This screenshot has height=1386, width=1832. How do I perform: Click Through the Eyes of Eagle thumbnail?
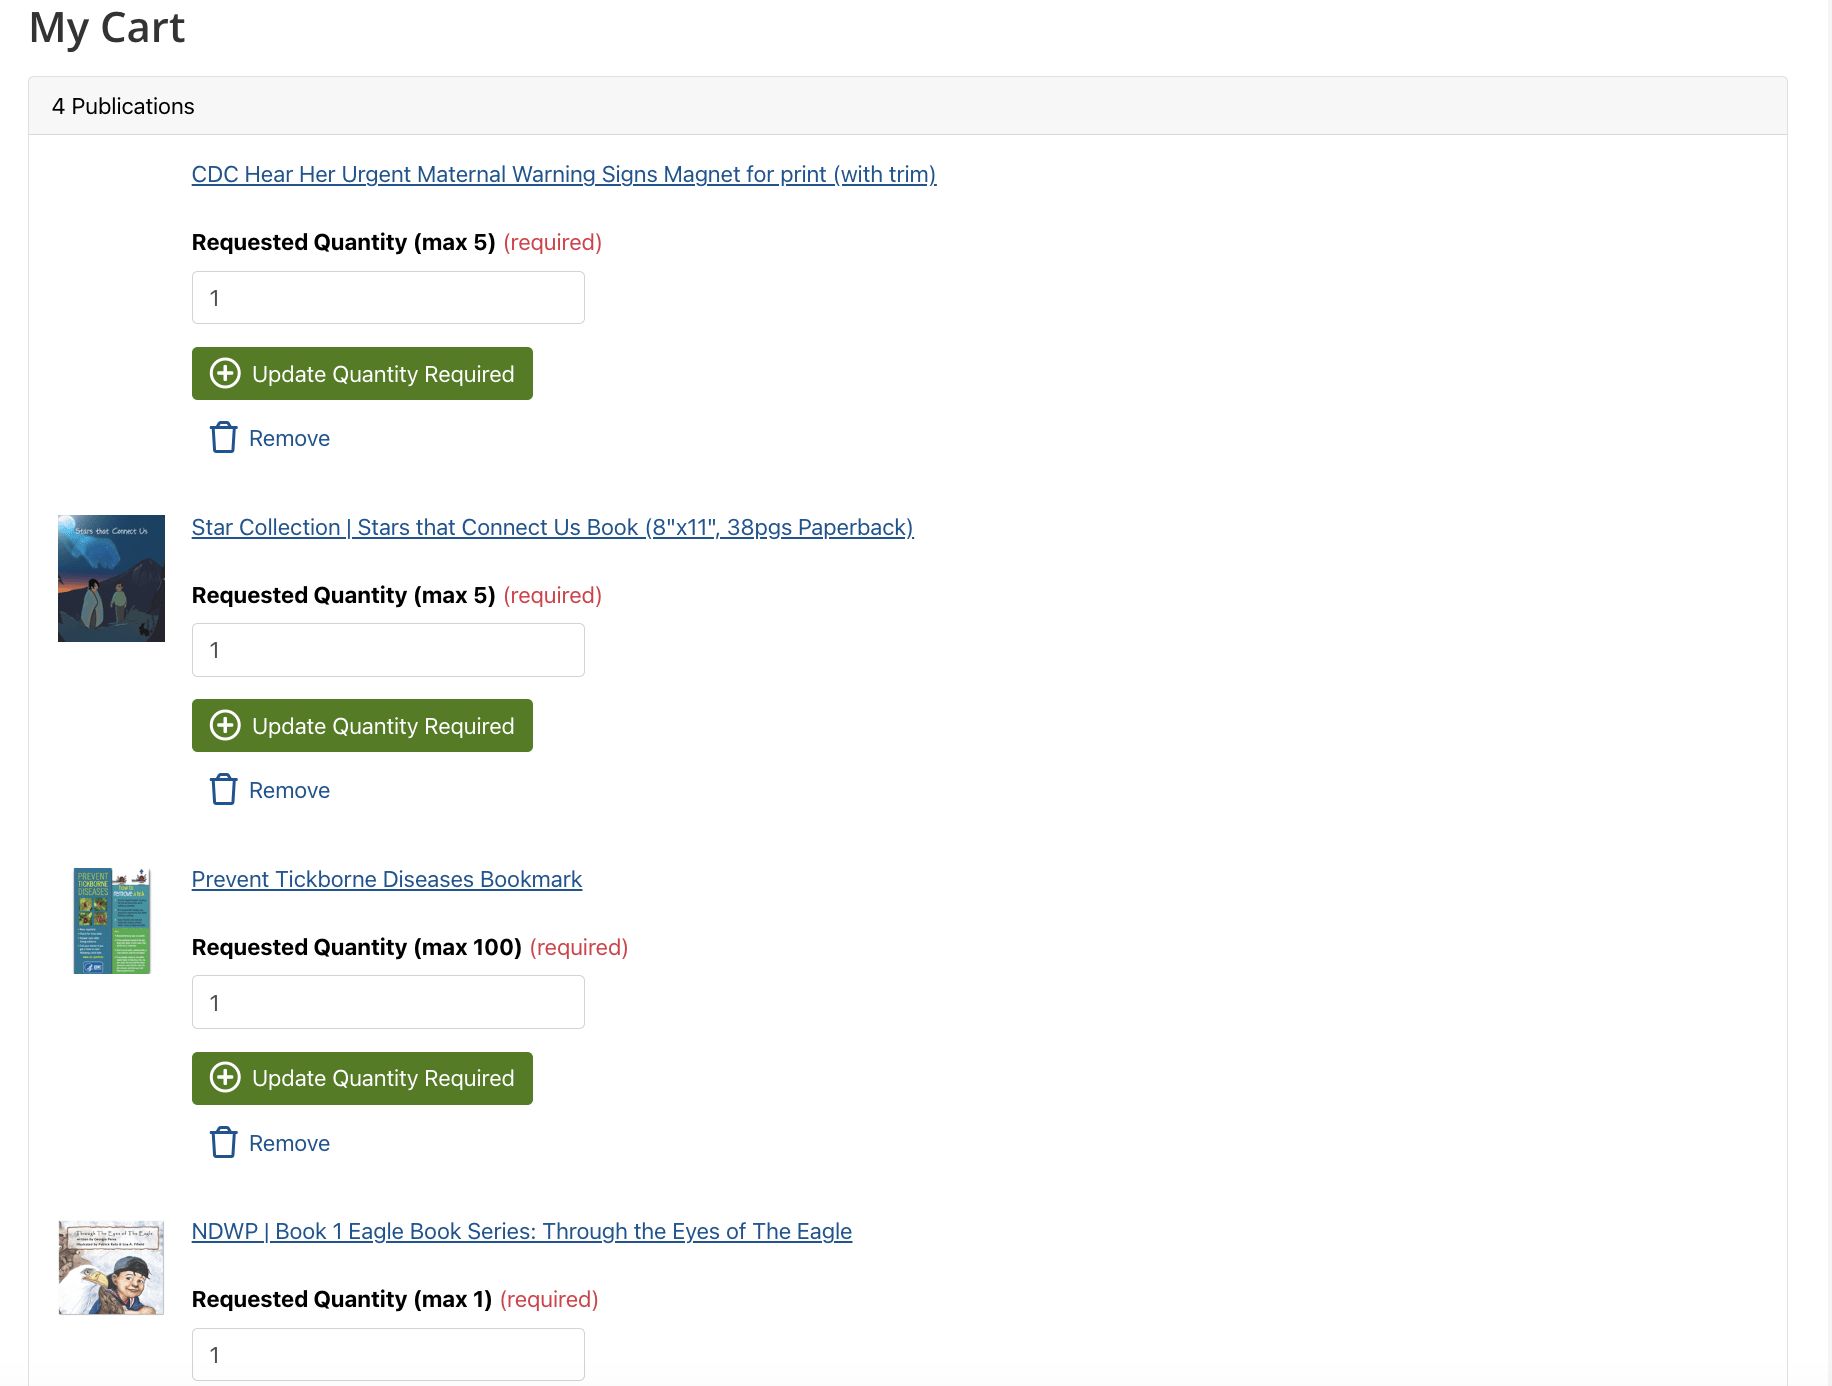(111, 1267)
